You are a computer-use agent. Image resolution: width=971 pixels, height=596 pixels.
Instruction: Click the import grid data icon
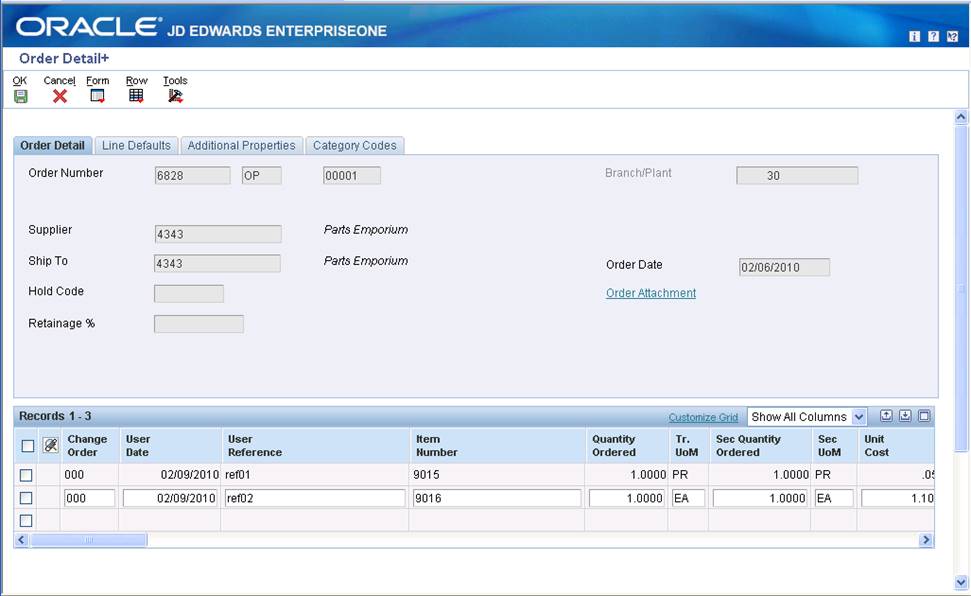click(886, 416)
